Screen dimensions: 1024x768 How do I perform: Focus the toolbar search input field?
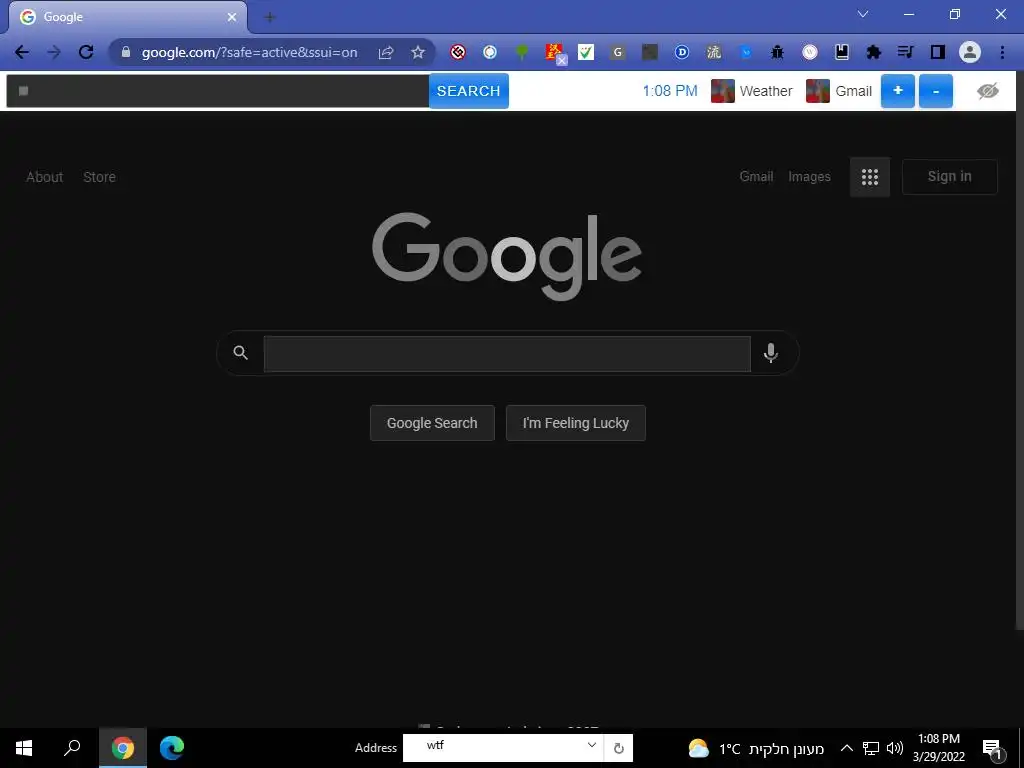217,91
